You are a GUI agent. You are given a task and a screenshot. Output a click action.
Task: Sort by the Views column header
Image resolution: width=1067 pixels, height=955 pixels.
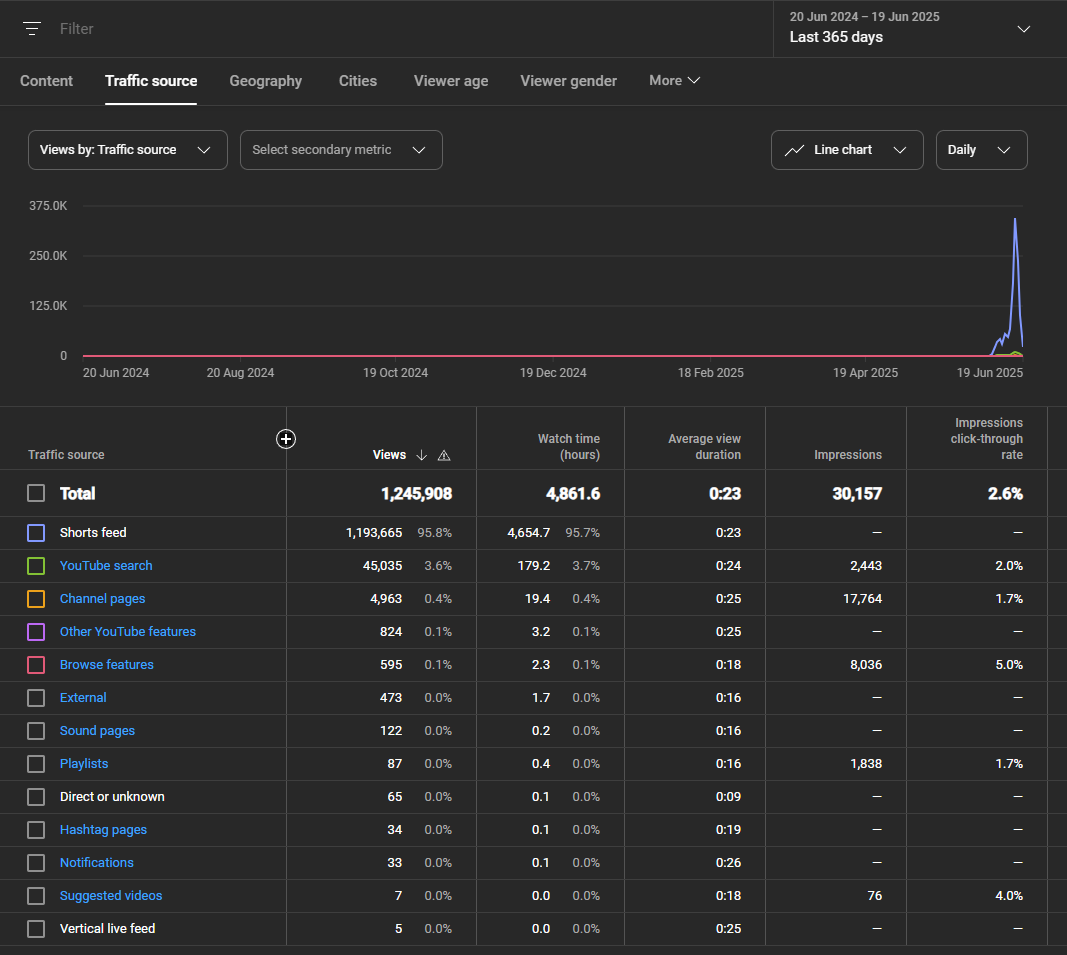[389, 455]
